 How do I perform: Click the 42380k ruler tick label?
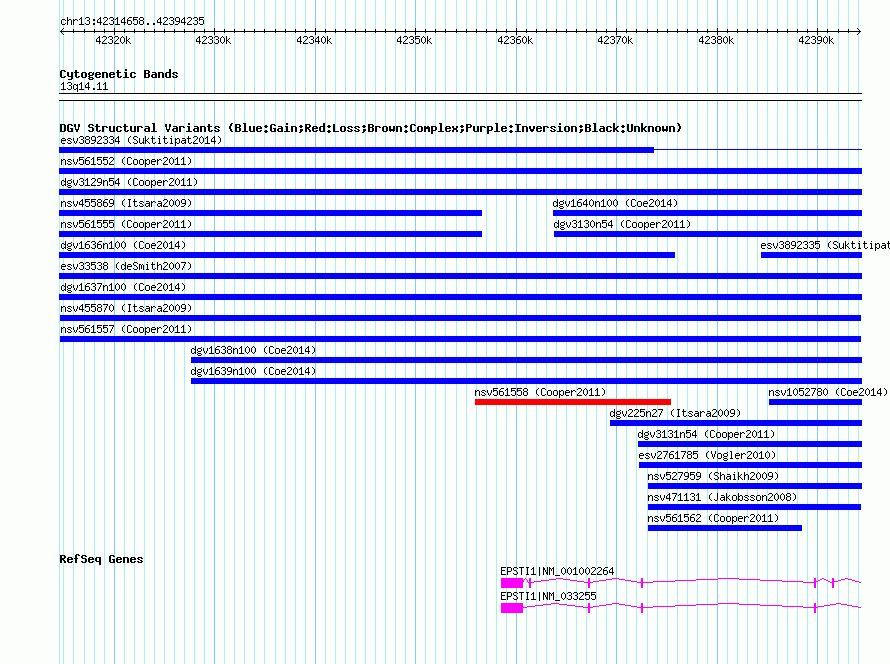click(716, 40)
